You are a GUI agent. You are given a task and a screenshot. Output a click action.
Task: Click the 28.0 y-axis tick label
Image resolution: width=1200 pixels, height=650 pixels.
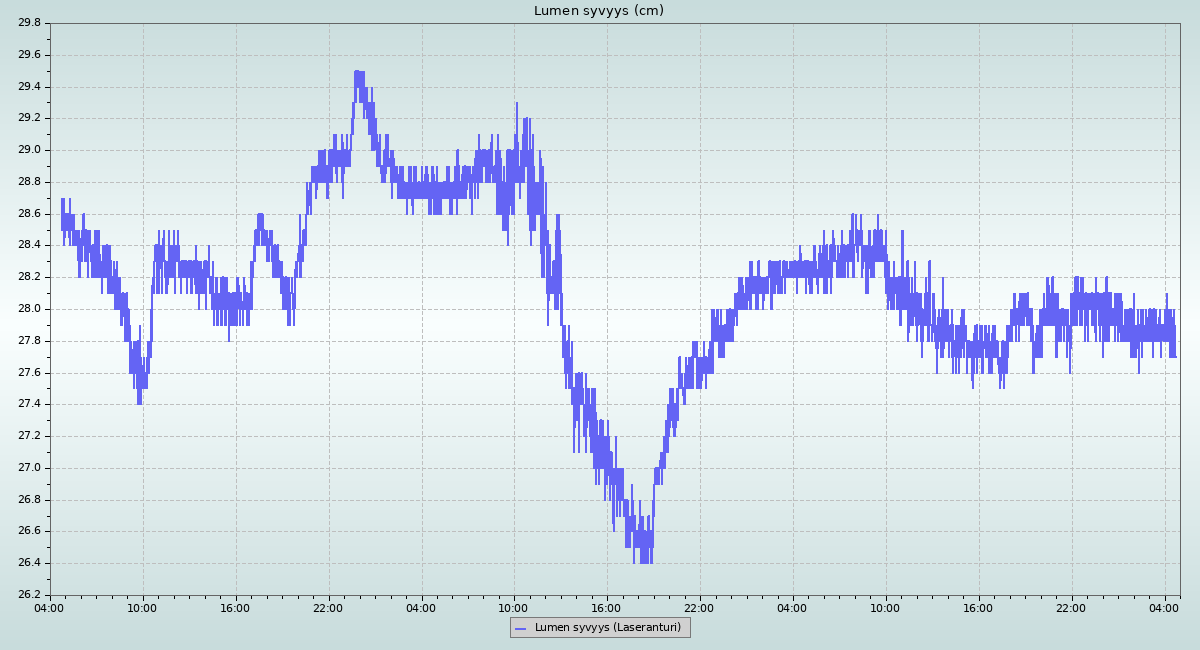click(x=29, y=309)
